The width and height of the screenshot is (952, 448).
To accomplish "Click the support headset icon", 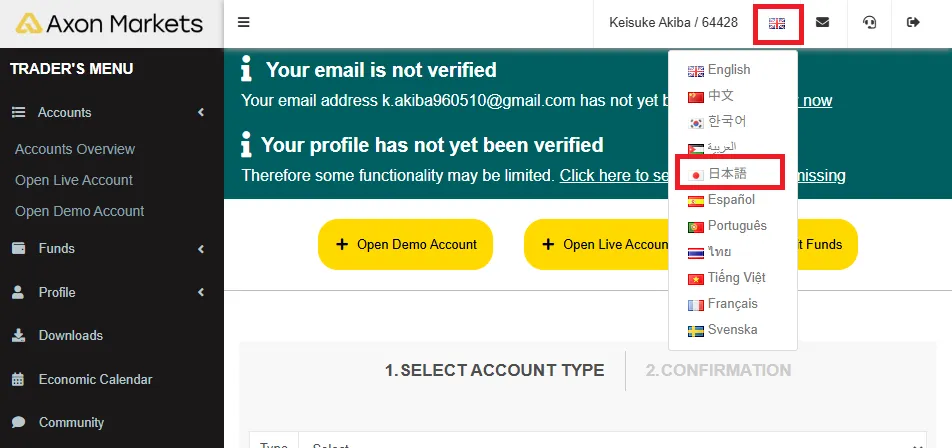I will click(868, 23).
